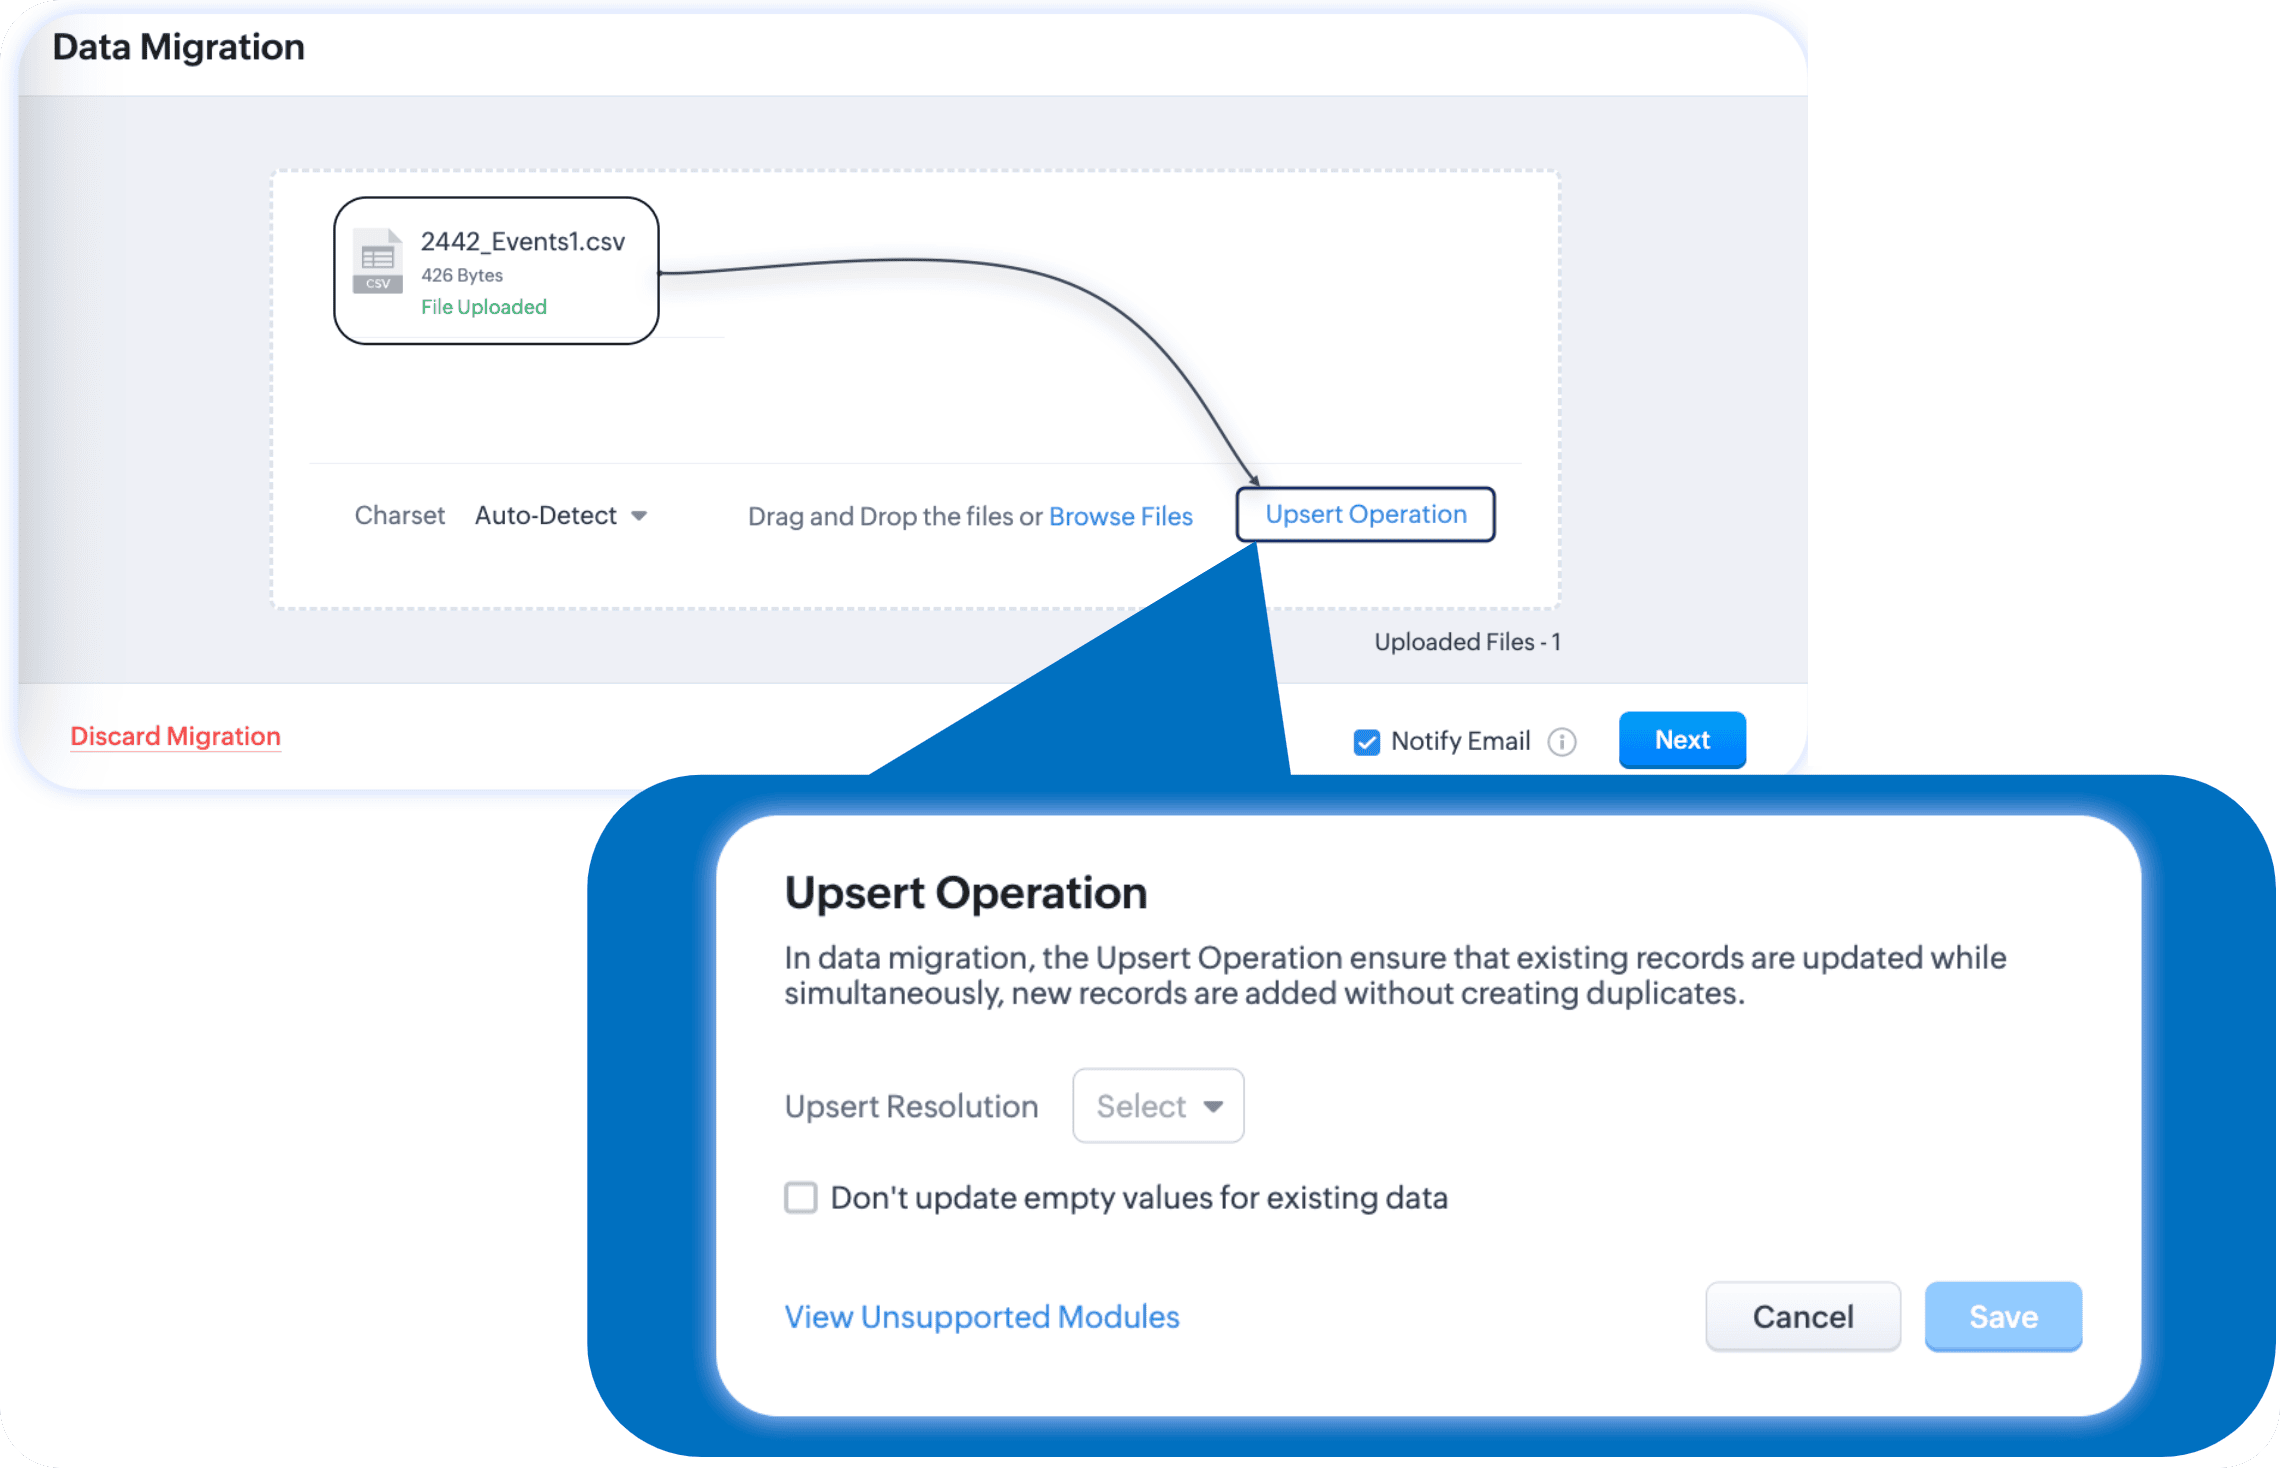Click the Discard Migration link
This screenshot has width=2280, height=1468.
tap(175, 736)
